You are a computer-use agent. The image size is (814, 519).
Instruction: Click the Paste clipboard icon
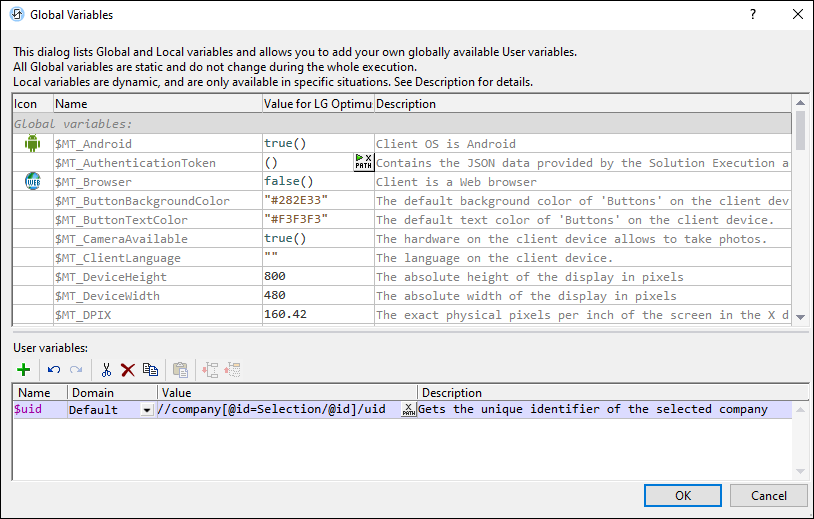tap(181, 369)
